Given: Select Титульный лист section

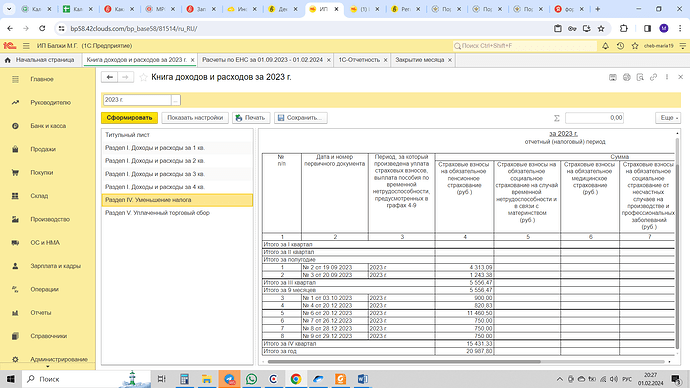Looking at the screenshot, I should tap(177, 135).
